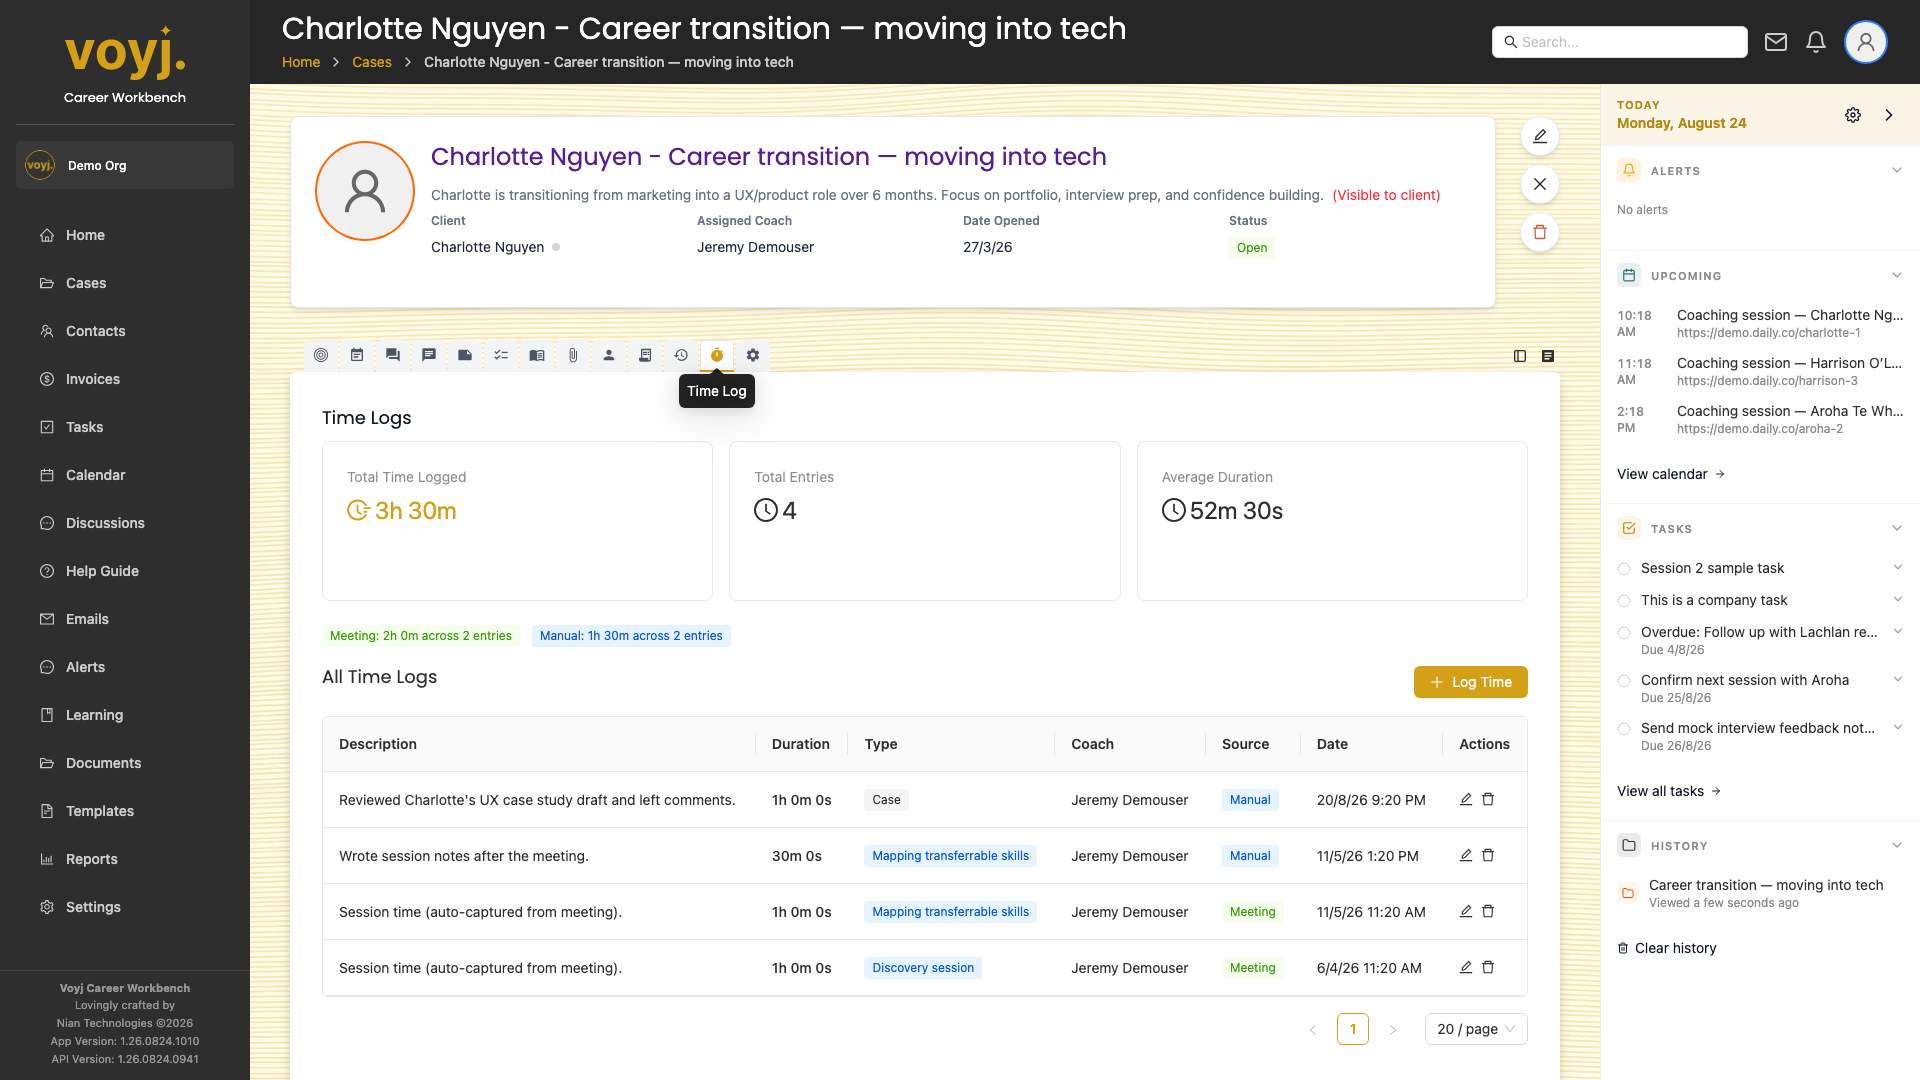Open the paperclip attachments tab icon

click(x=573, y=355)
